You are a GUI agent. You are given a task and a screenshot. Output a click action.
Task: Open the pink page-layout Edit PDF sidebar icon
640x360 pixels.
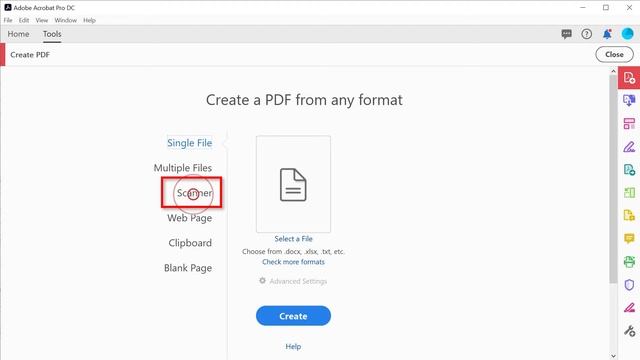tap(629, 124)
